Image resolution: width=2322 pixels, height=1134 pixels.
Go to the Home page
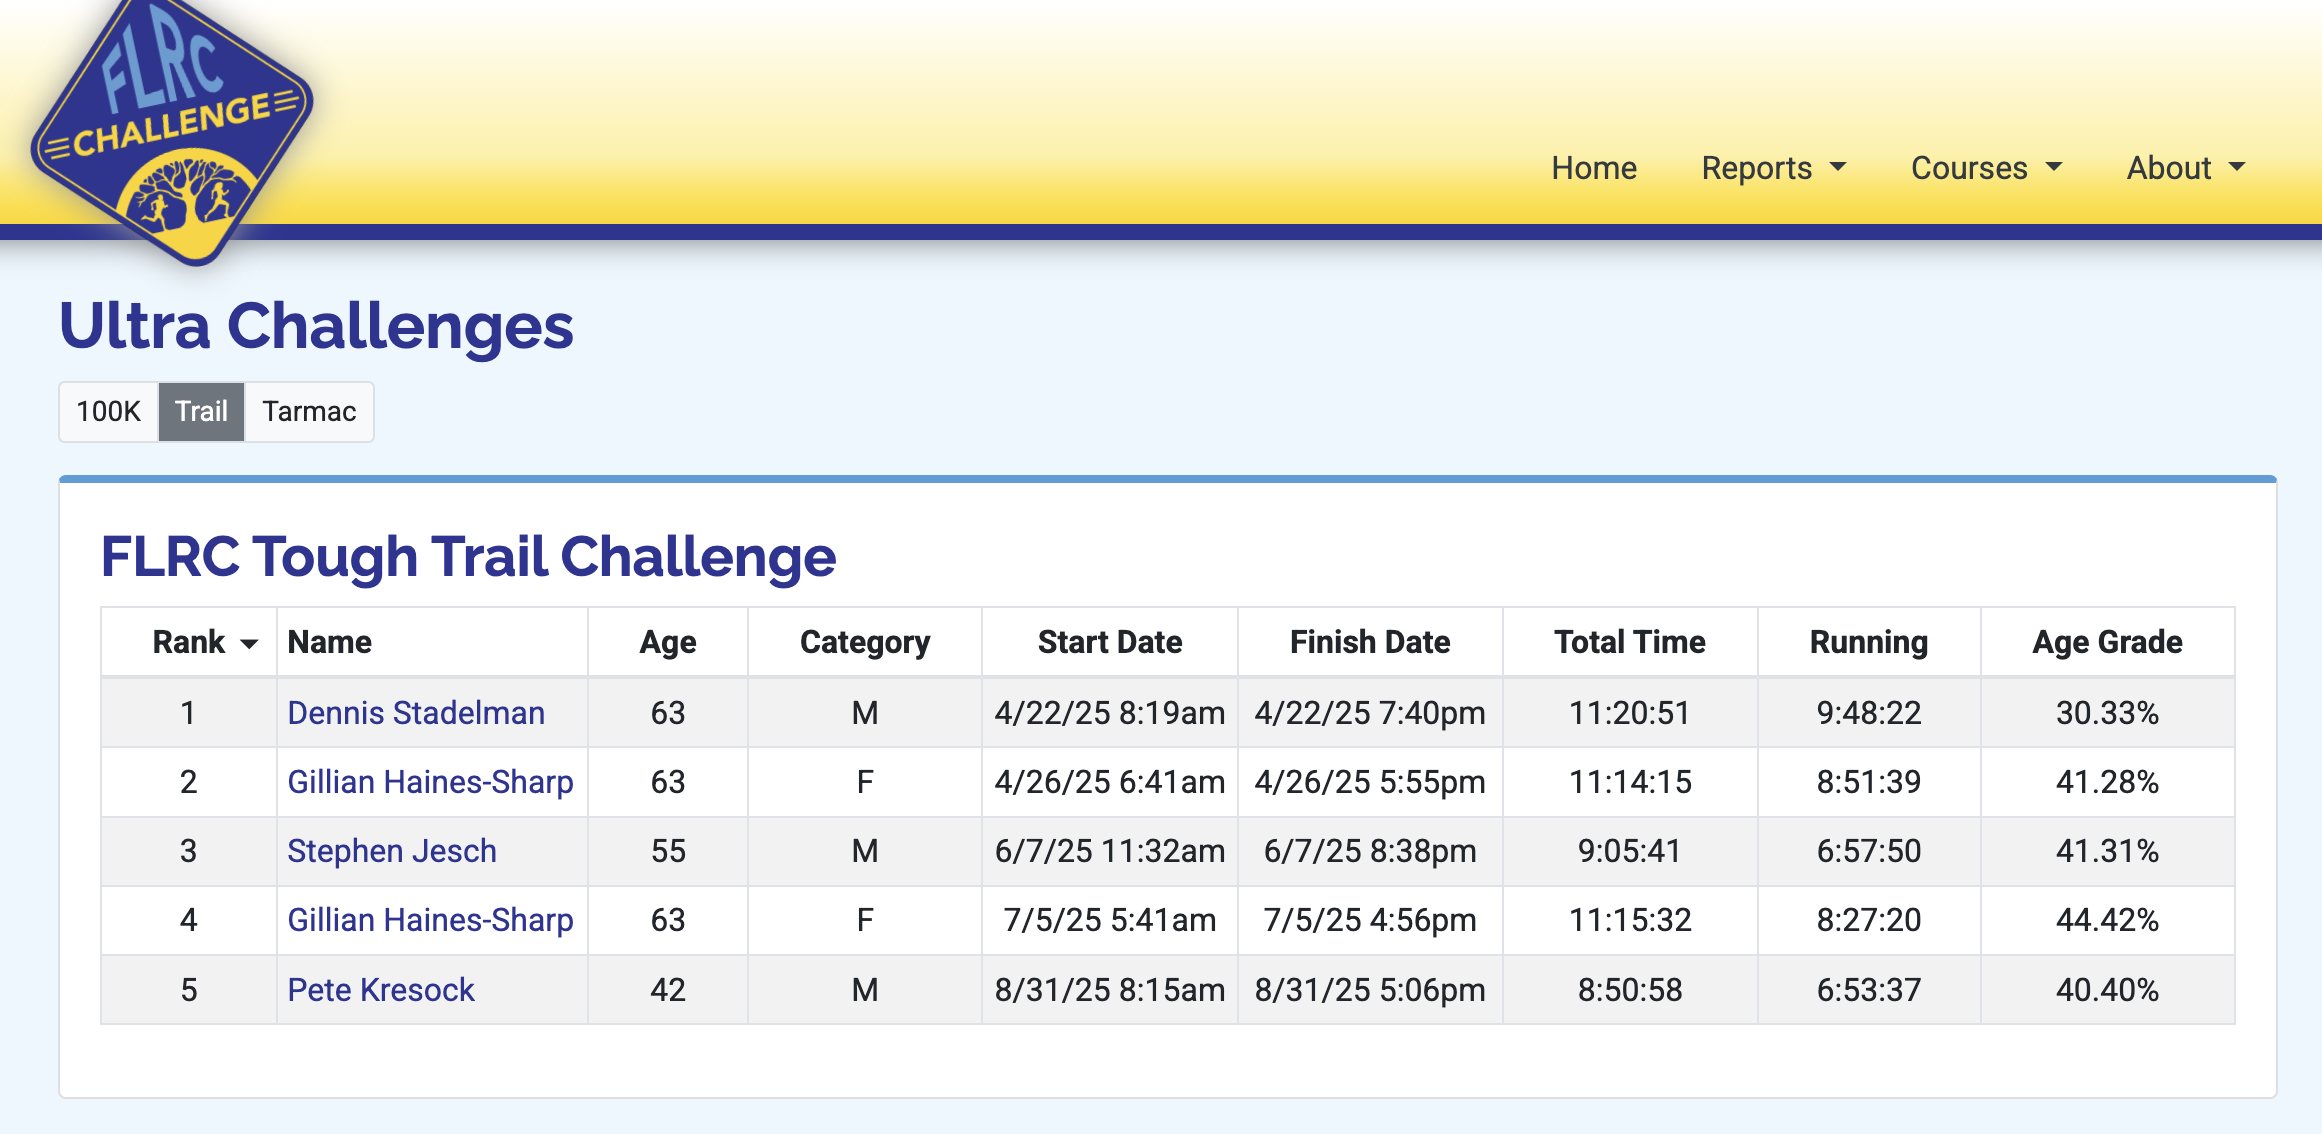[1594, 168]
